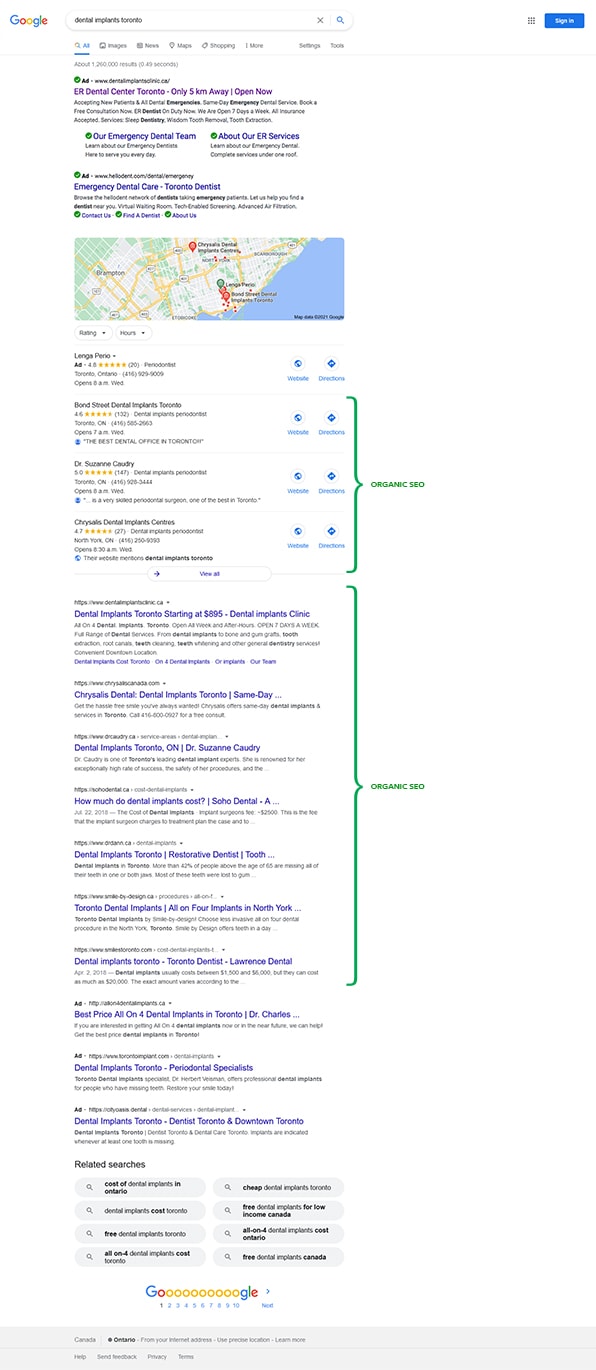Screen dimensions: 596x1370
Task: Open Dental Implants Toronto Starting at $895 result
Action: [192, 614]
